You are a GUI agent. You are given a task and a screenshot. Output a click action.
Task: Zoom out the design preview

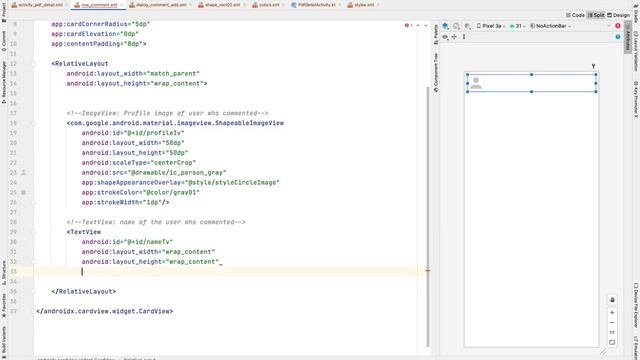coord(612,322)
